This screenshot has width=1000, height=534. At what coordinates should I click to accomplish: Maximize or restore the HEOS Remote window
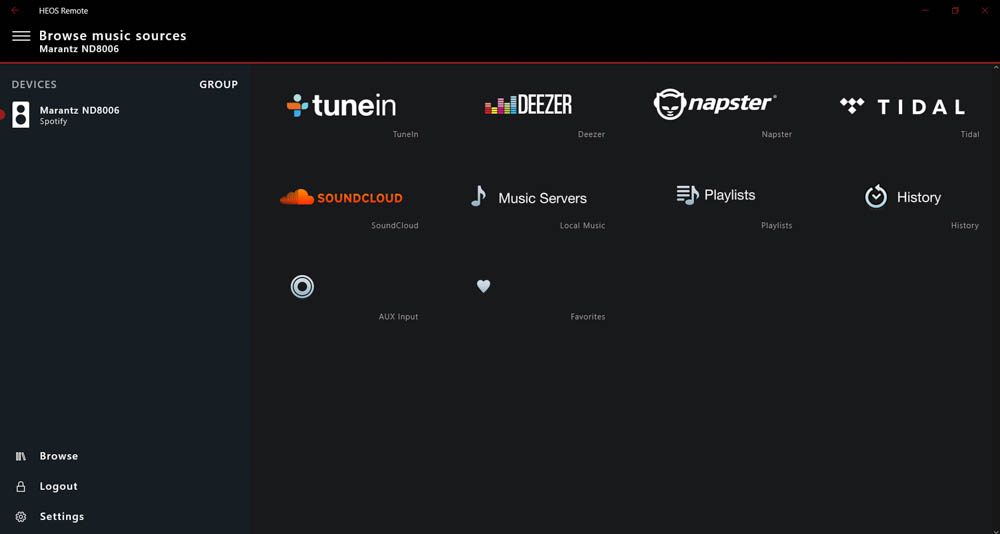(x=955, y=10)
